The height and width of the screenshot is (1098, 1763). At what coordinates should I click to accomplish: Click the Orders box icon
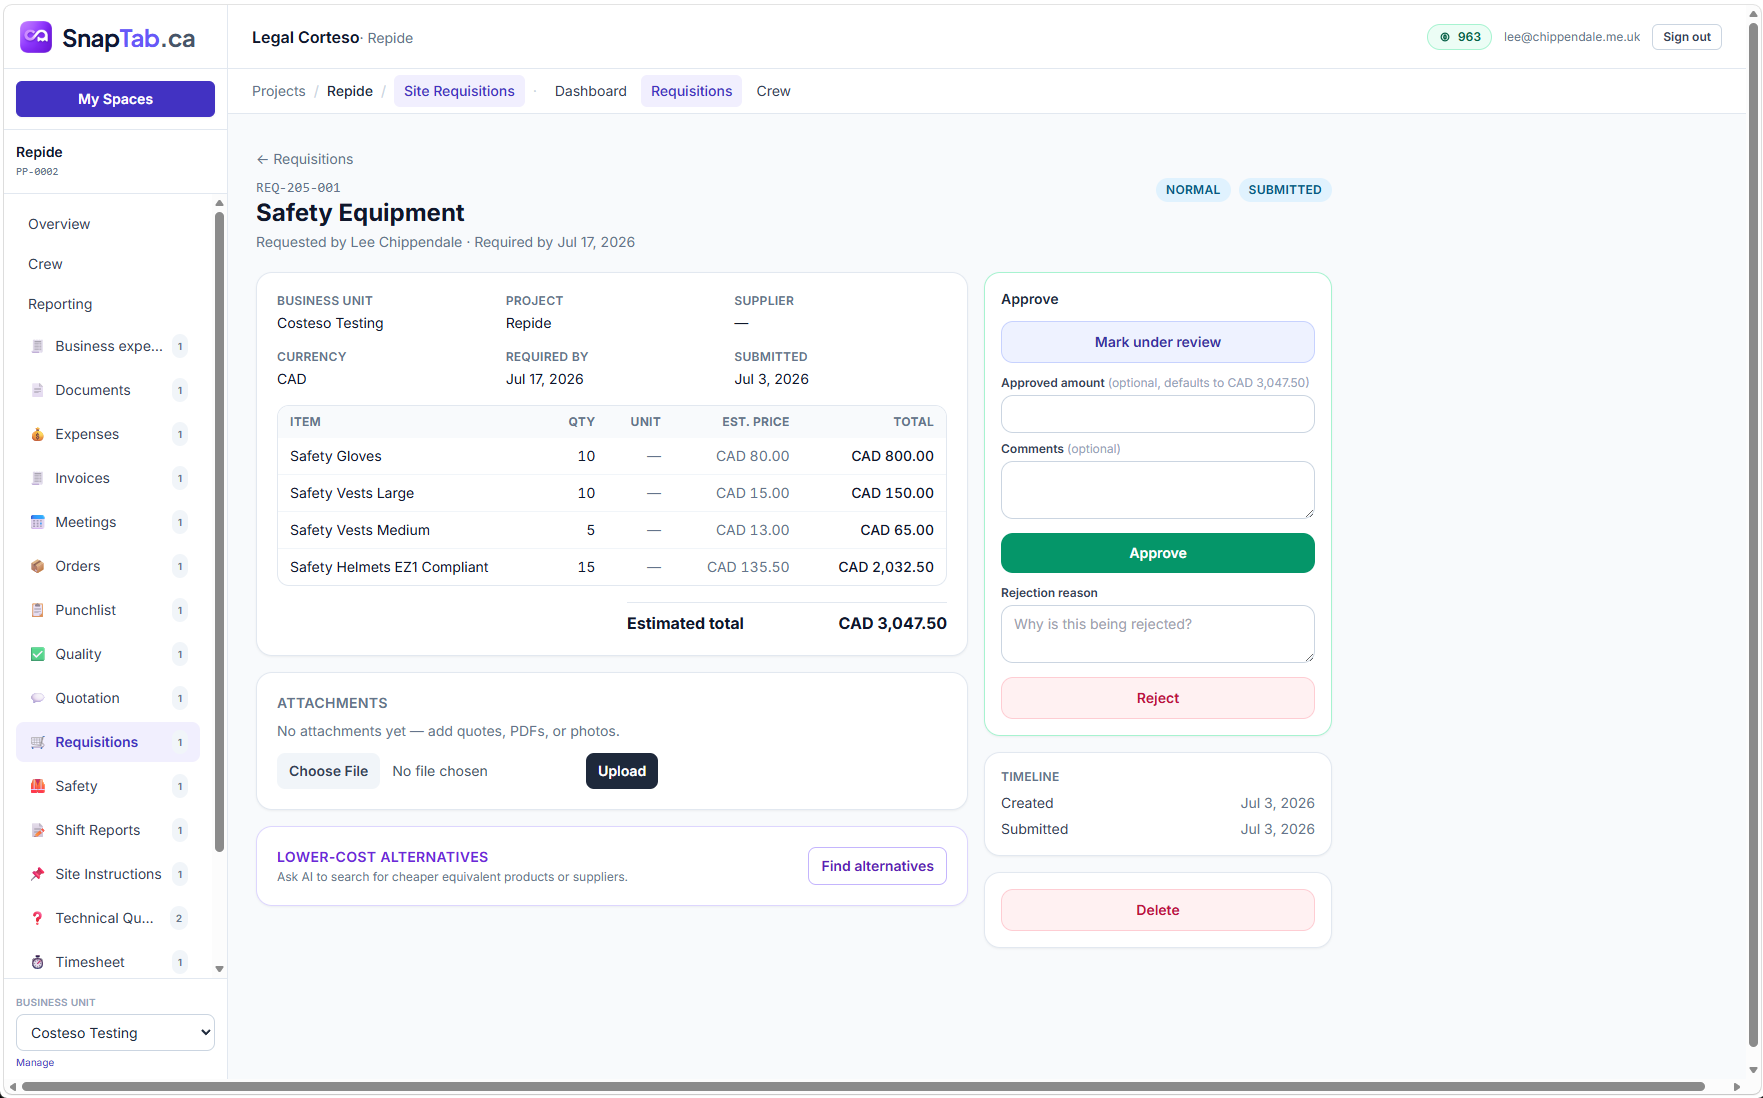[x=37, y=567]
